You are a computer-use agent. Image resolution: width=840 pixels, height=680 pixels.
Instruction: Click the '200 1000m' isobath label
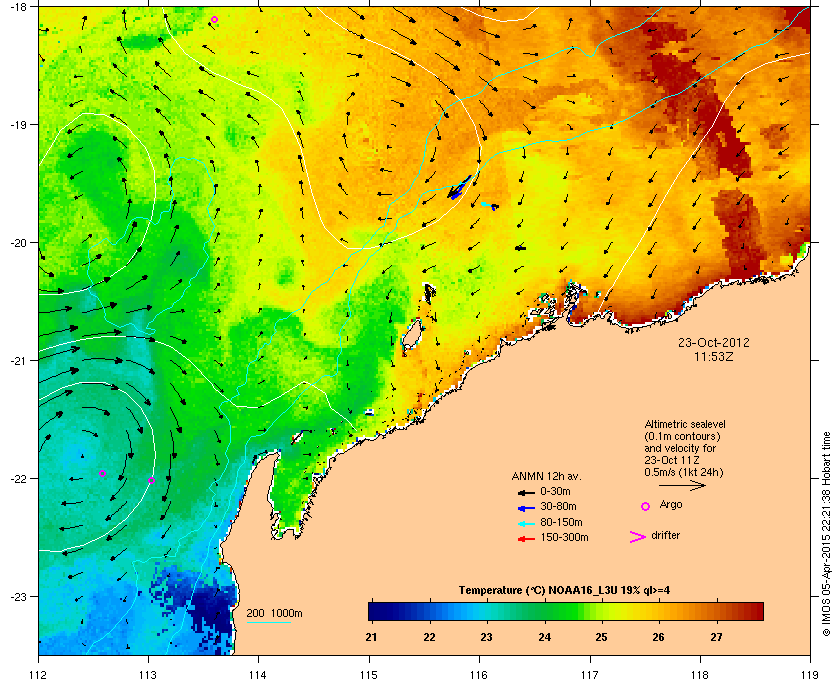click(x=274, y=614)
